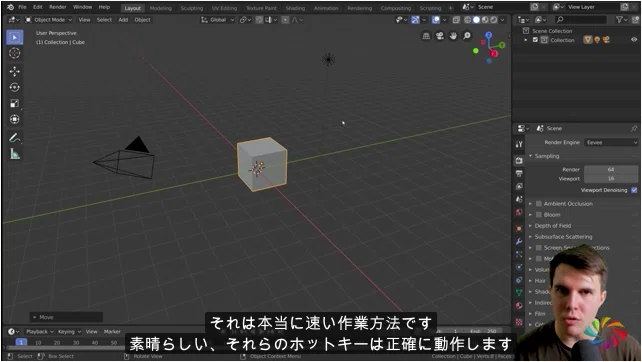
Task: Switch to the Sculpting workspace tab
Action: tap(192, 8)
